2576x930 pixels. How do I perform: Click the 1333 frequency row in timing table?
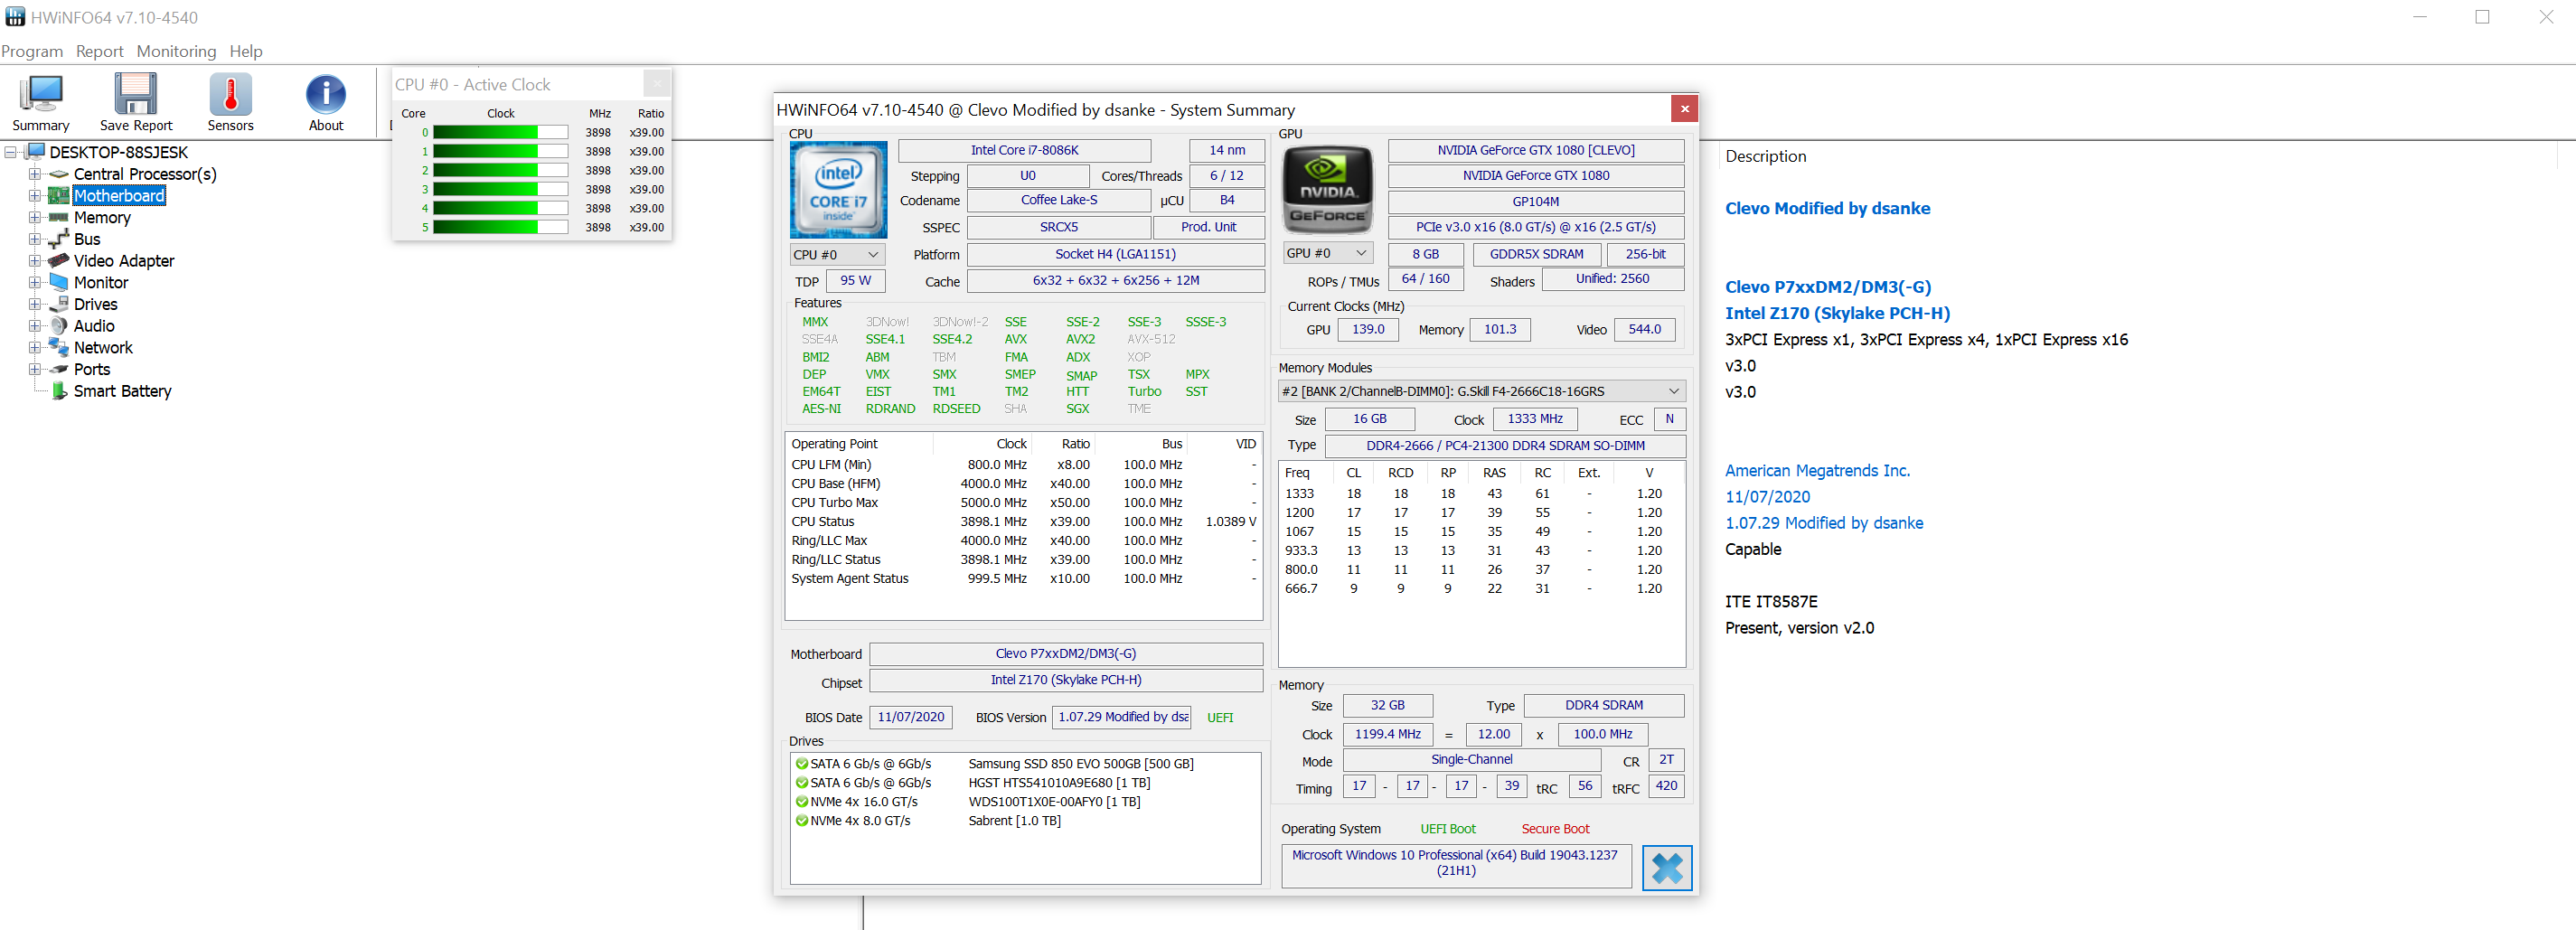[x=1481, y=494]
